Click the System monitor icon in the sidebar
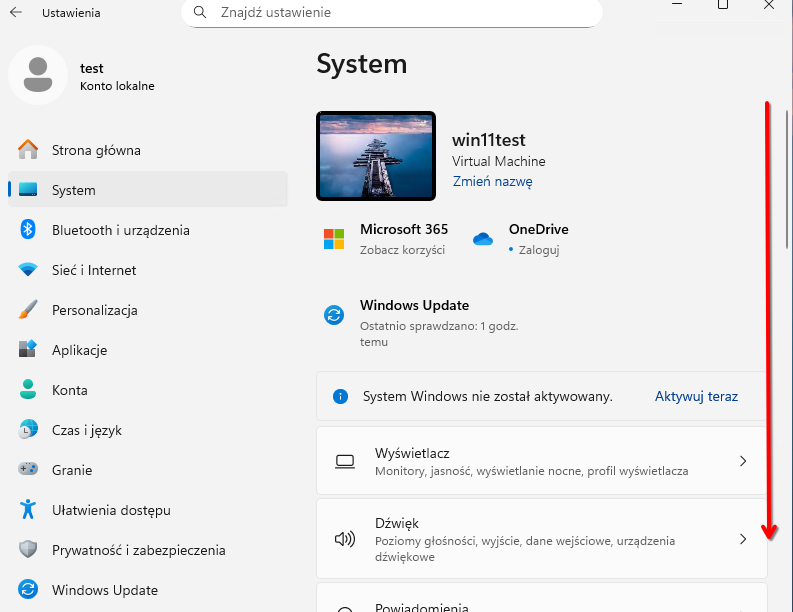 [28, 190]
